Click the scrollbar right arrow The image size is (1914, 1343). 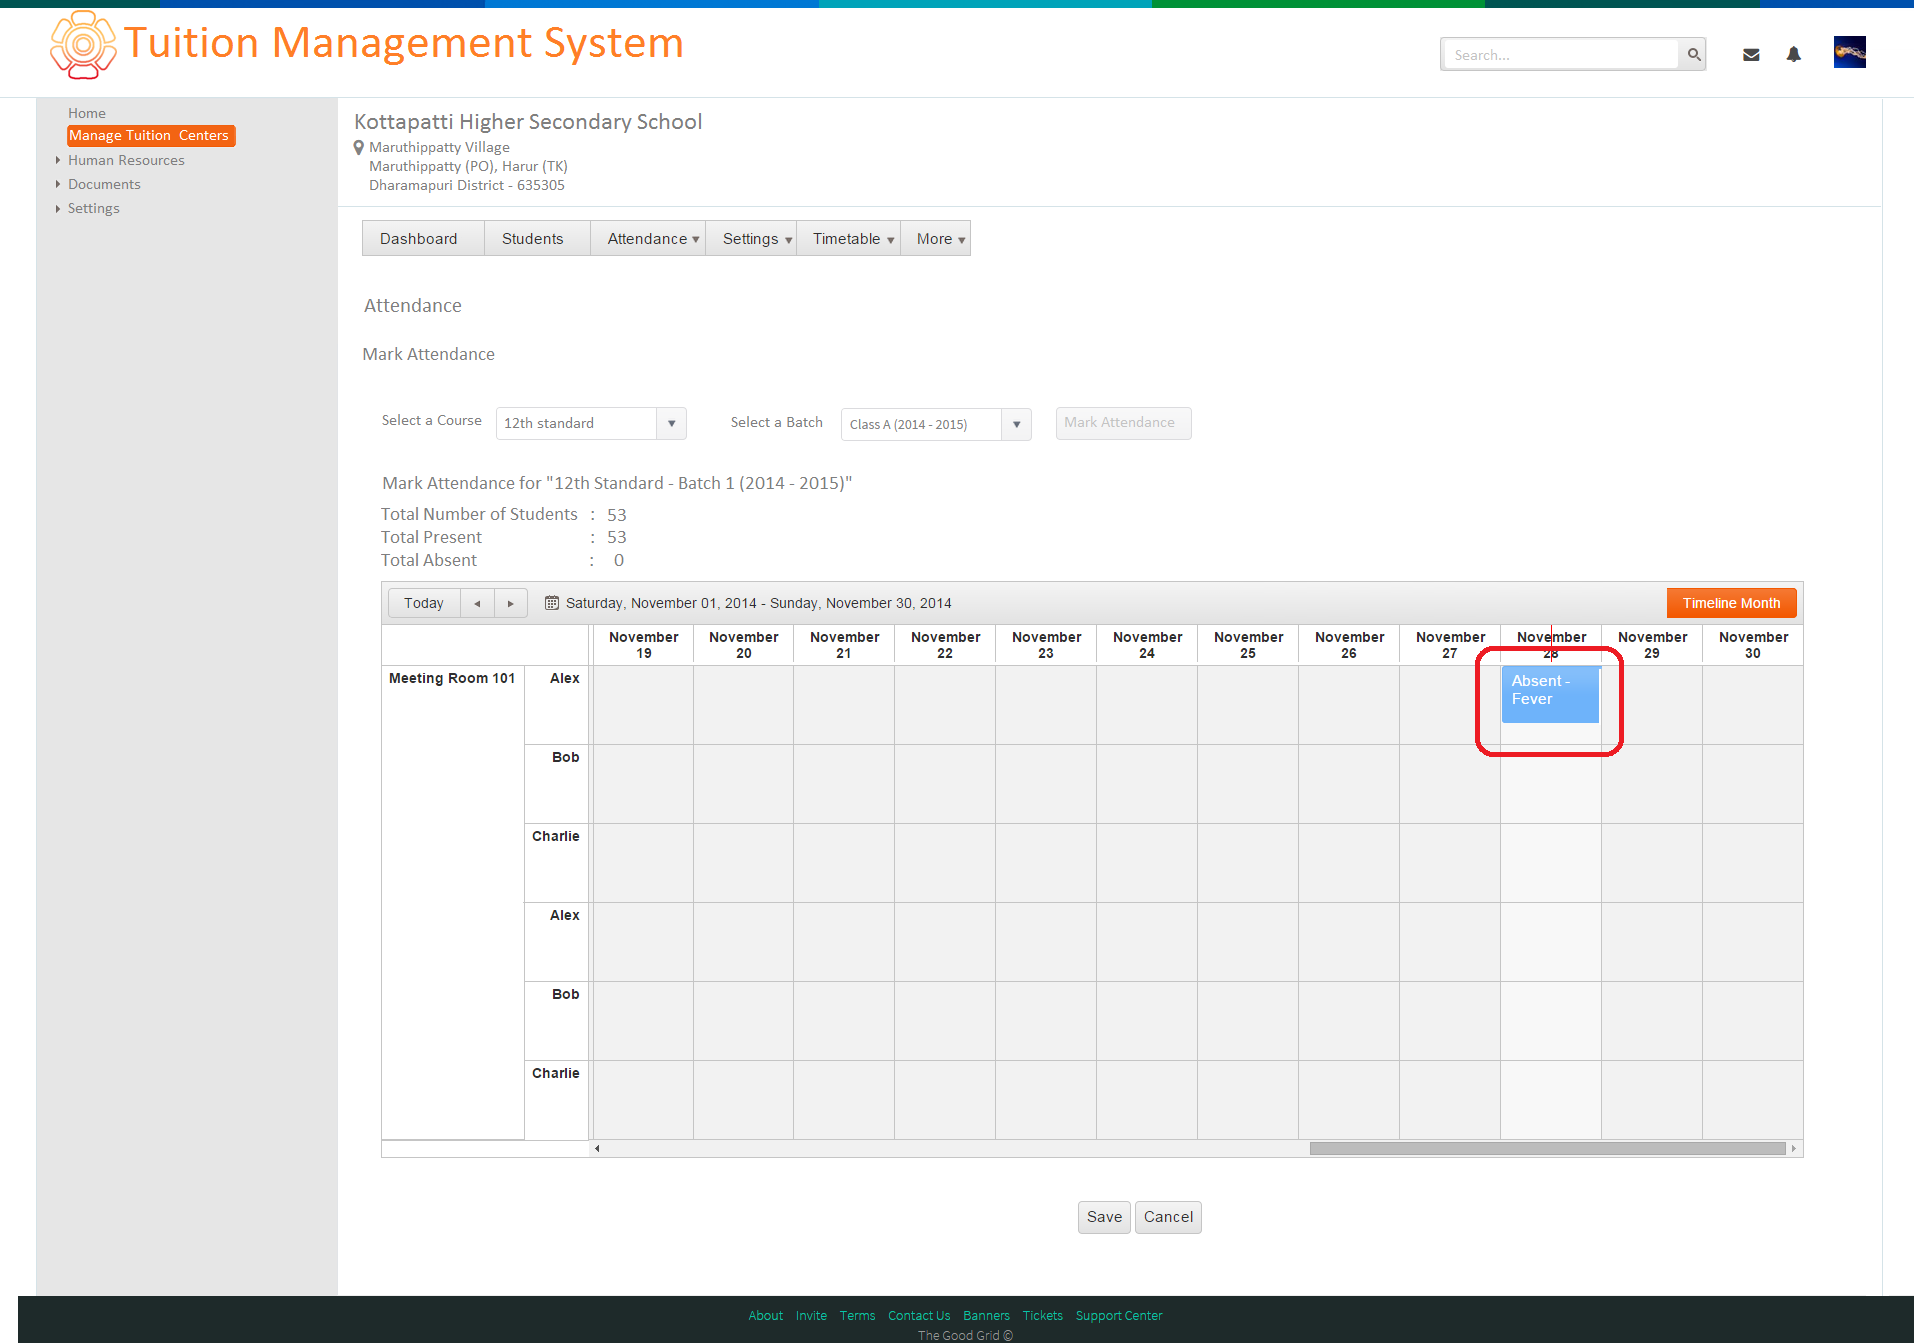pos(1793,1148)
